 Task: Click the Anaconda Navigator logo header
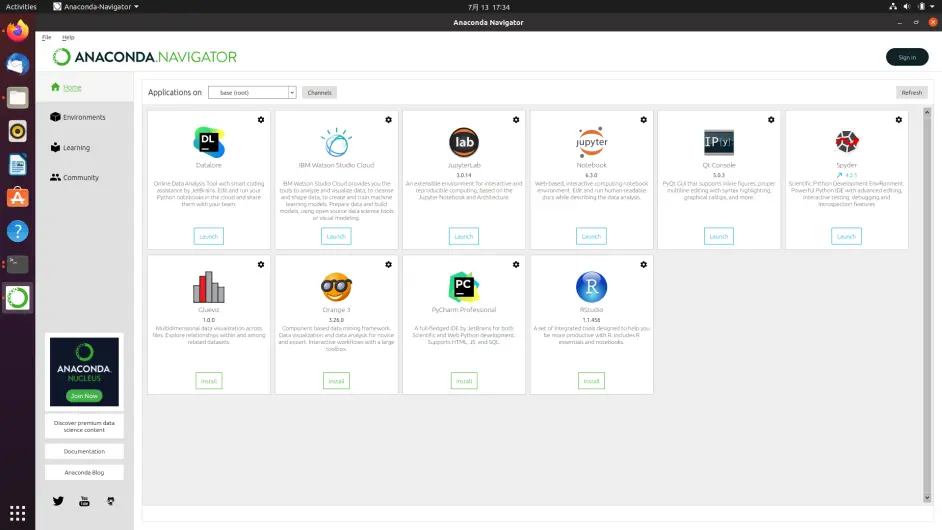tap(145, 57)
